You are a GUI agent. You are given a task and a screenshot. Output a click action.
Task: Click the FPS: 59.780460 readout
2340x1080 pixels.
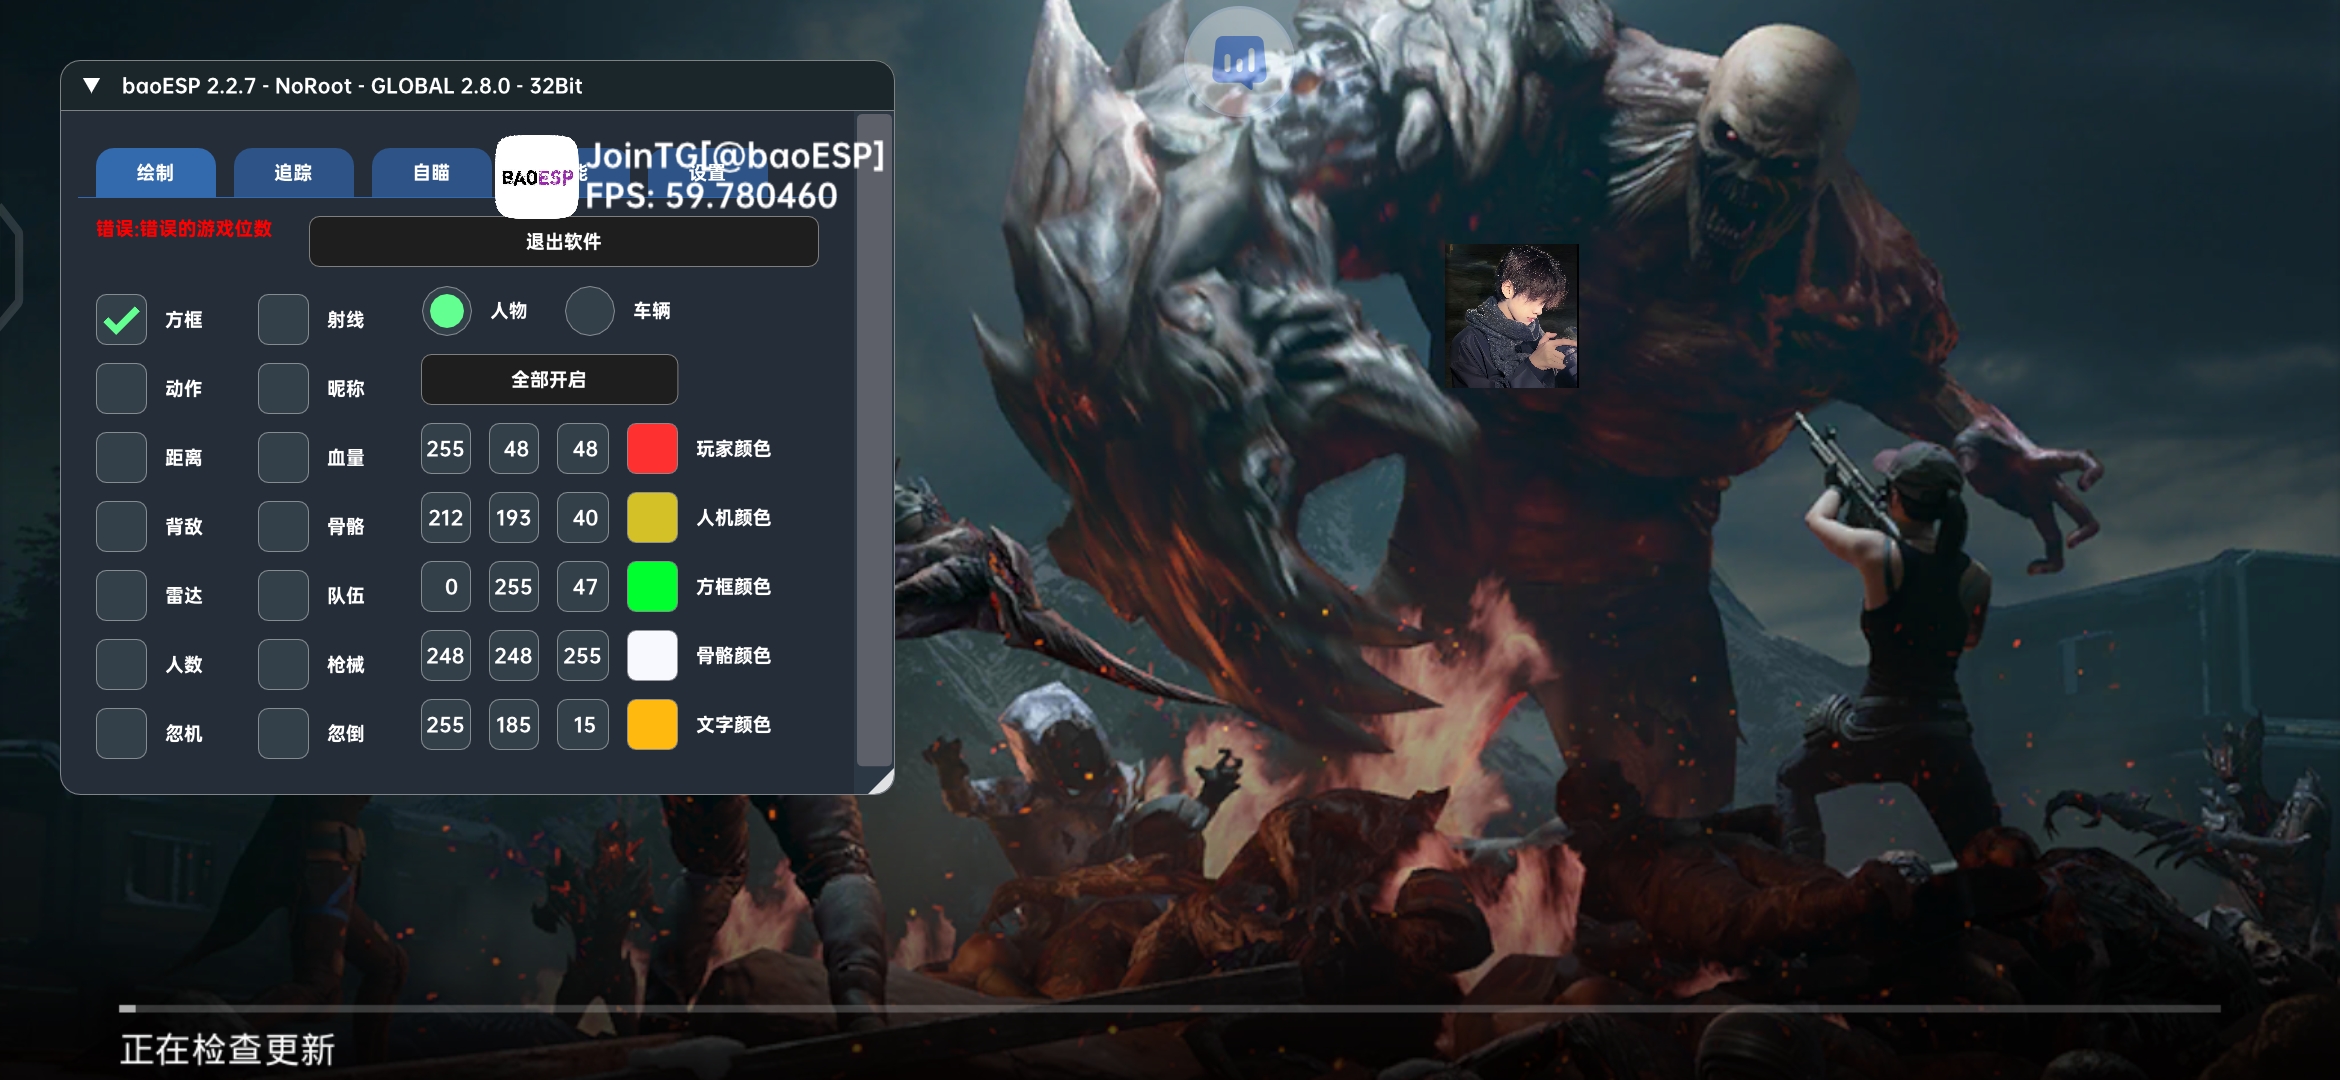(711, 196)
